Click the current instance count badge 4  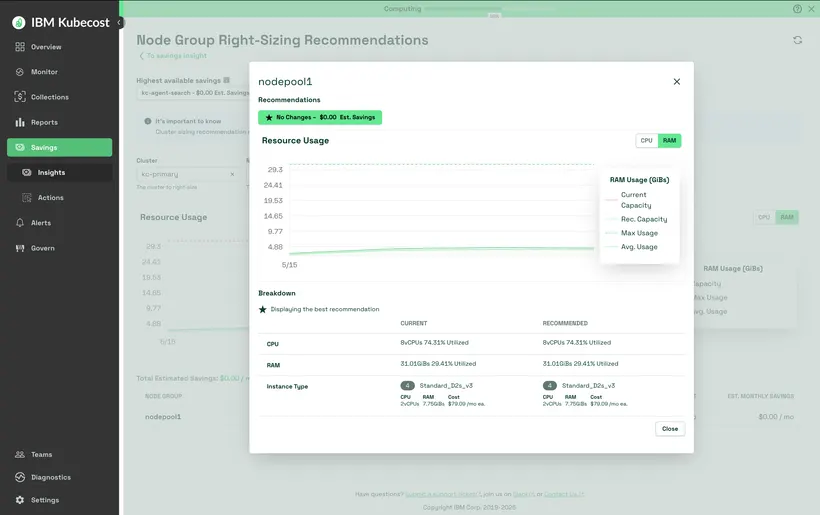tap(407, 386)
